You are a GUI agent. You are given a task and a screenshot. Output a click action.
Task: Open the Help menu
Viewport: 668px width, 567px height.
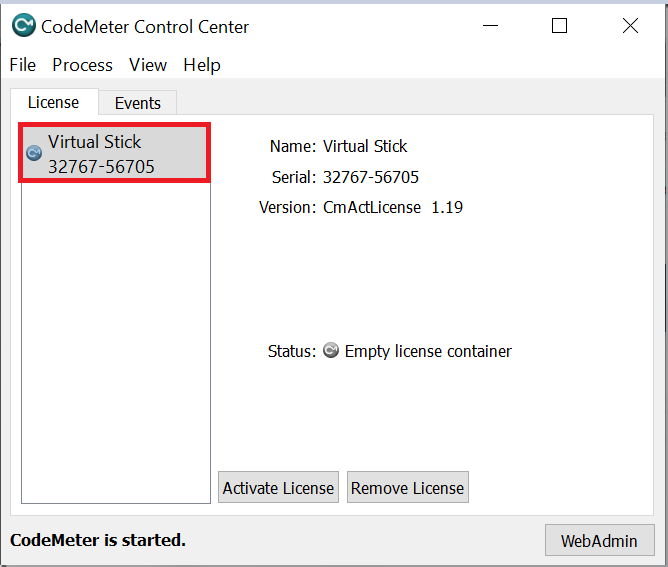coord(202,65)
